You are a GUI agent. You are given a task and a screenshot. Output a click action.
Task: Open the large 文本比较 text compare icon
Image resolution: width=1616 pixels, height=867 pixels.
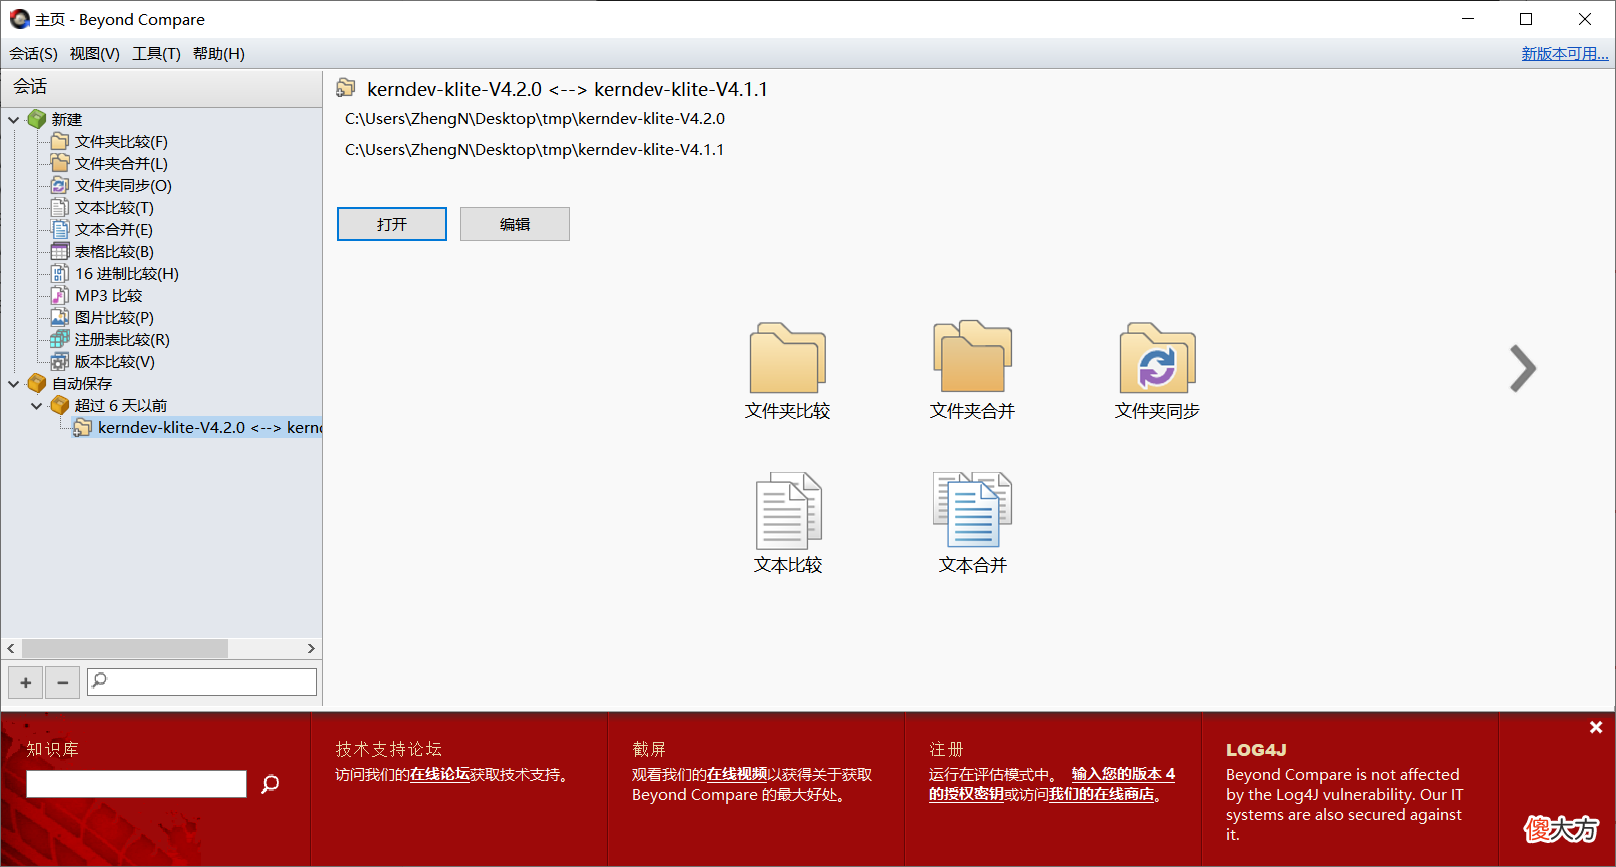[788, 510]
